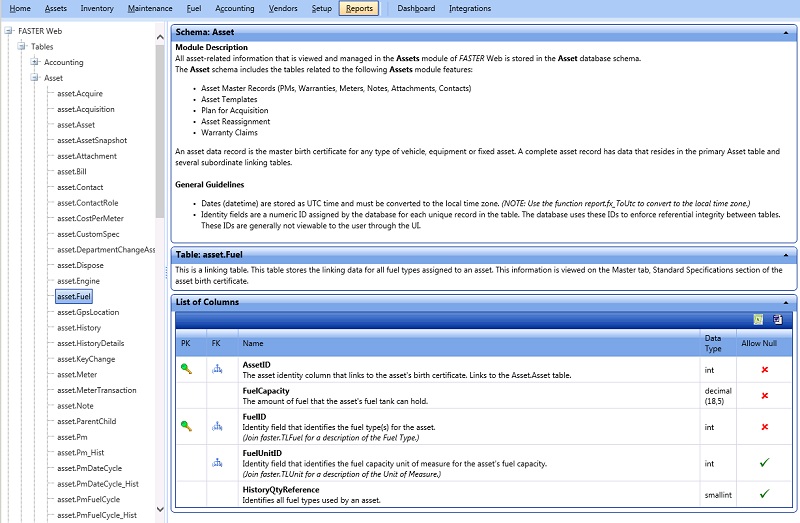
Task: Collapse the Asset tree node
Action: 34,78
